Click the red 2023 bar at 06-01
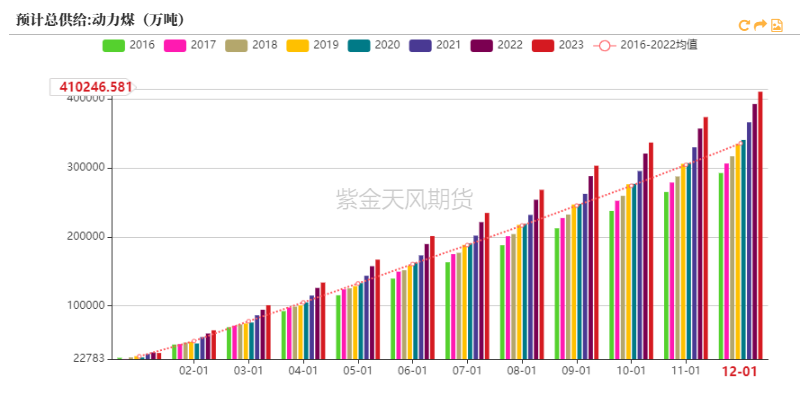The width and height of the screenshot is (809, 413). (432, 297)
